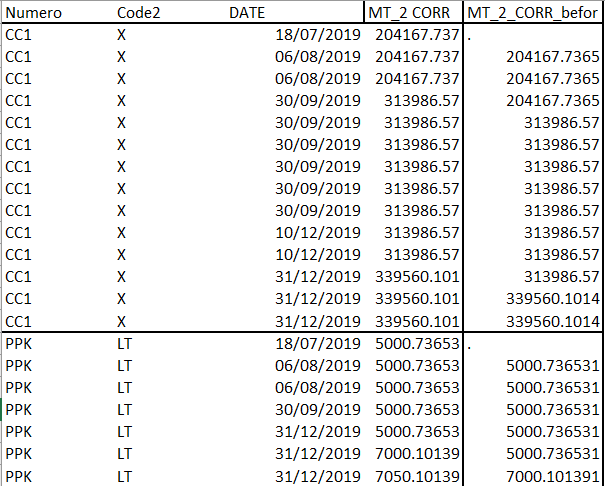Select the LT cell in the 7050.10139 row
This screenshot has width=605, height=486.
pos(121,475)
